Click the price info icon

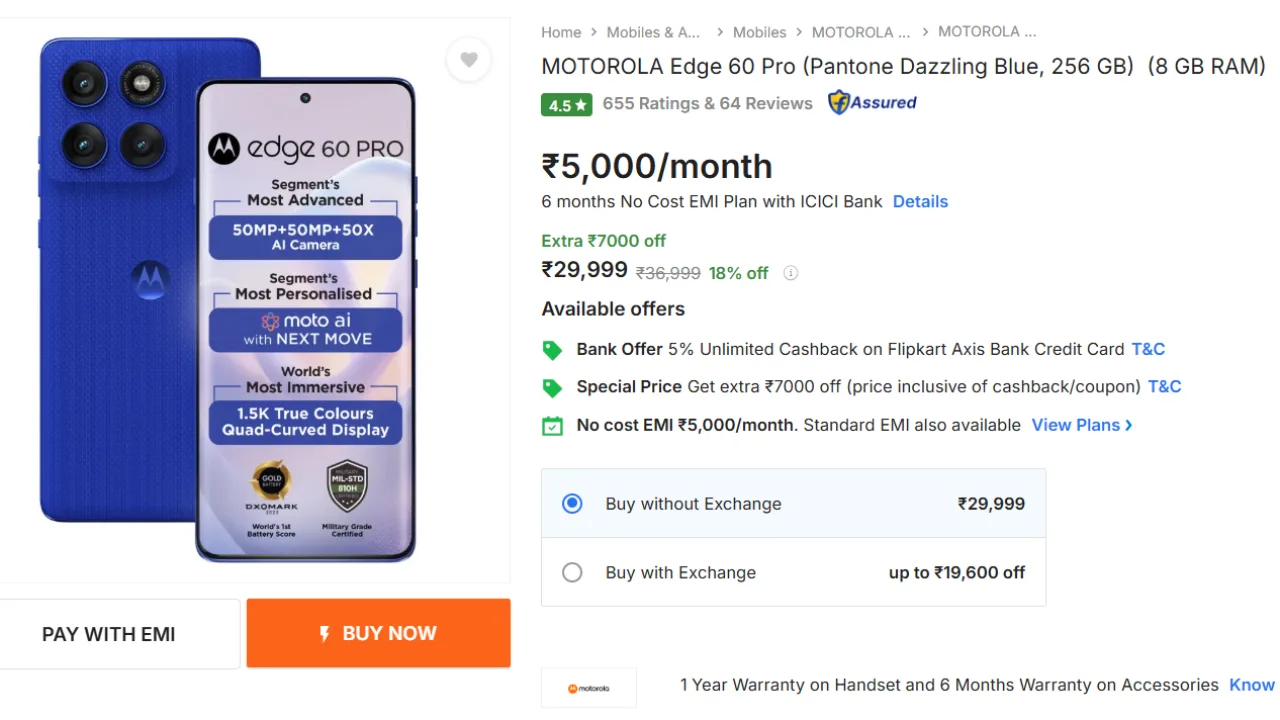tap(790, 273)
